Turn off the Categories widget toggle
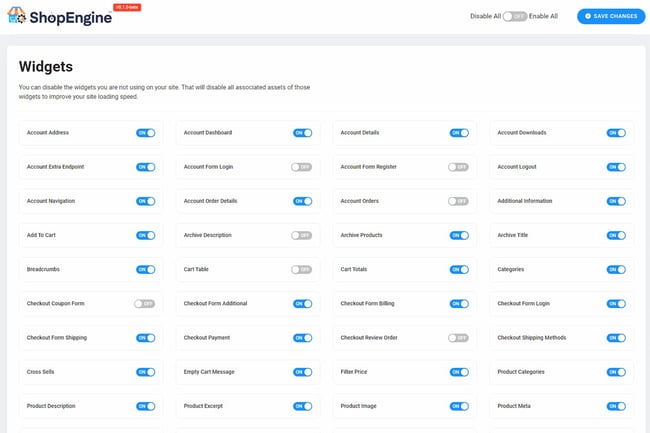Screen dimensions: 650x433 [x=615, y=270]
